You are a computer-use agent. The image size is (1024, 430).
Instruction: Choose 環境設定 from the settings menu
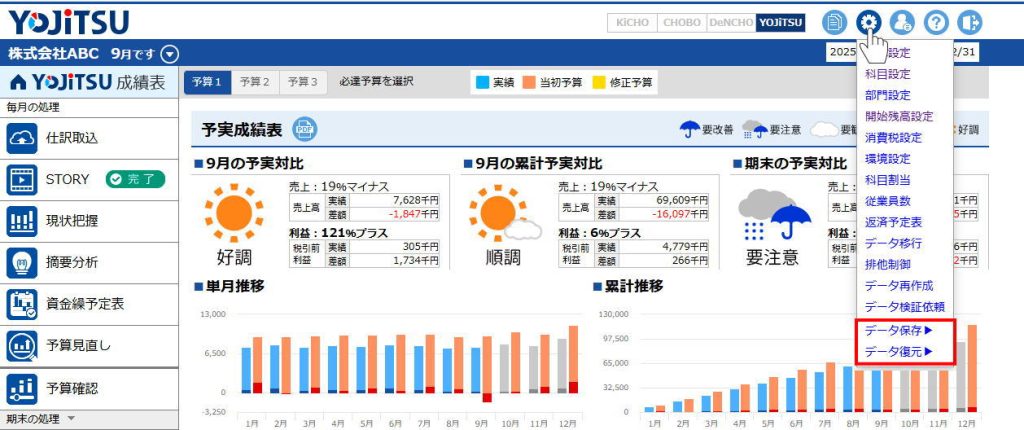coord(888,159)
